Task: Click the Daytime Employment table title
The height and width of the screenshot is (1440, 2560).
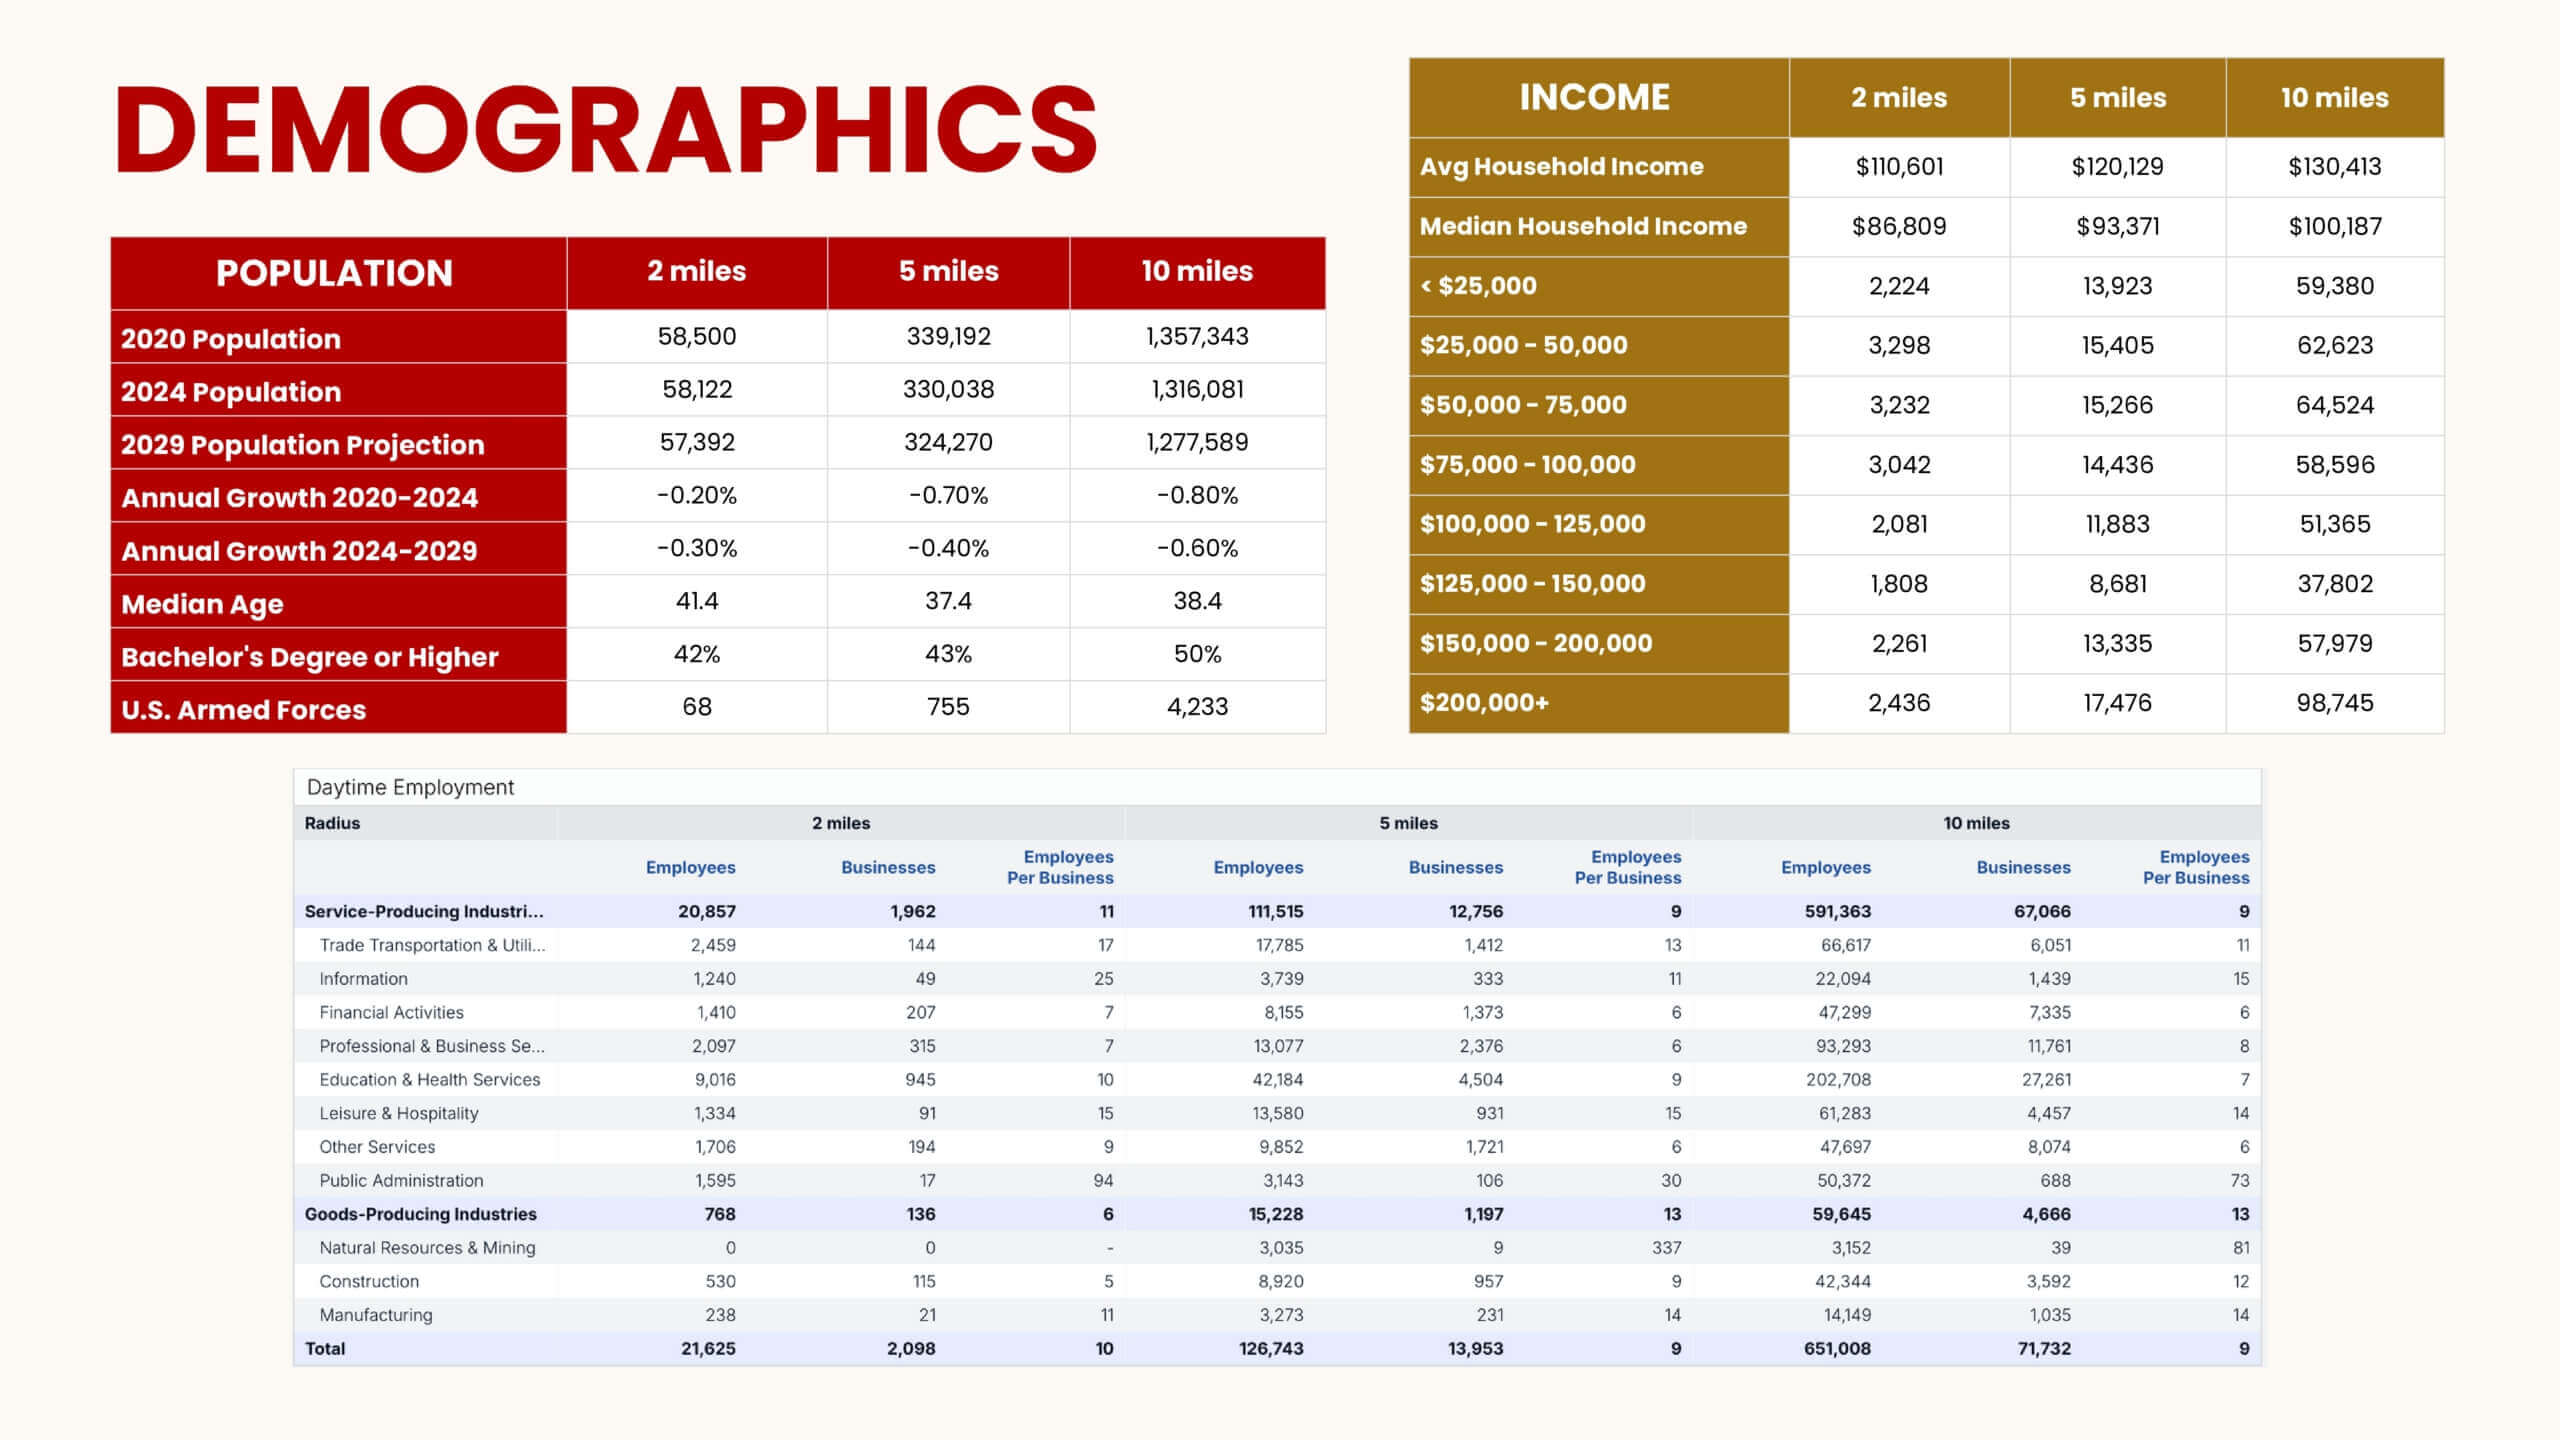Action: [x=410, y=787]
